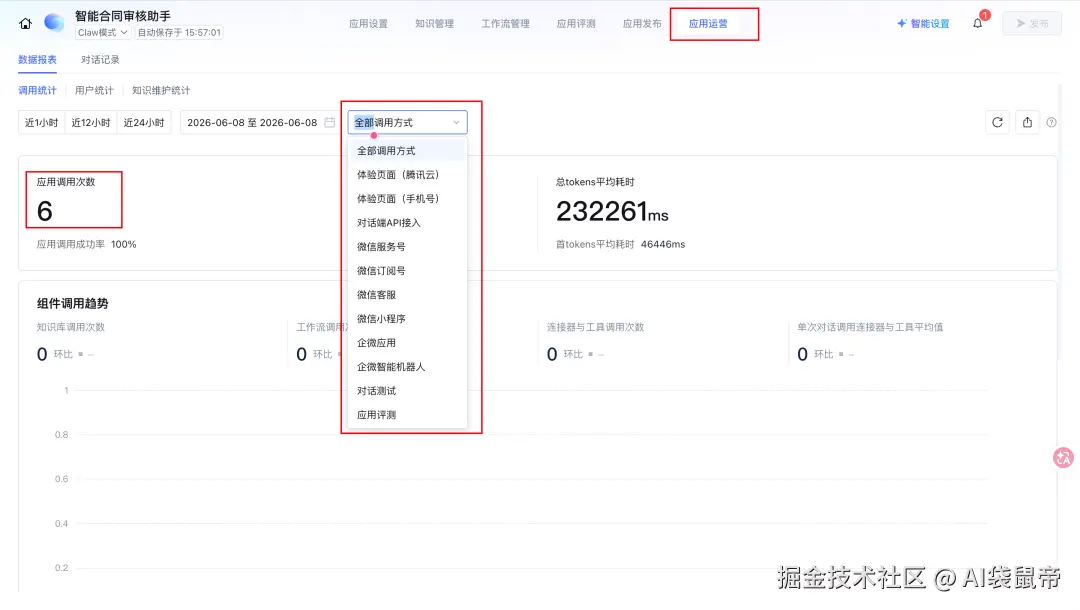Click the 发布 publish button
Screen dimensions: 1080x610
[x=1032, y=23]
